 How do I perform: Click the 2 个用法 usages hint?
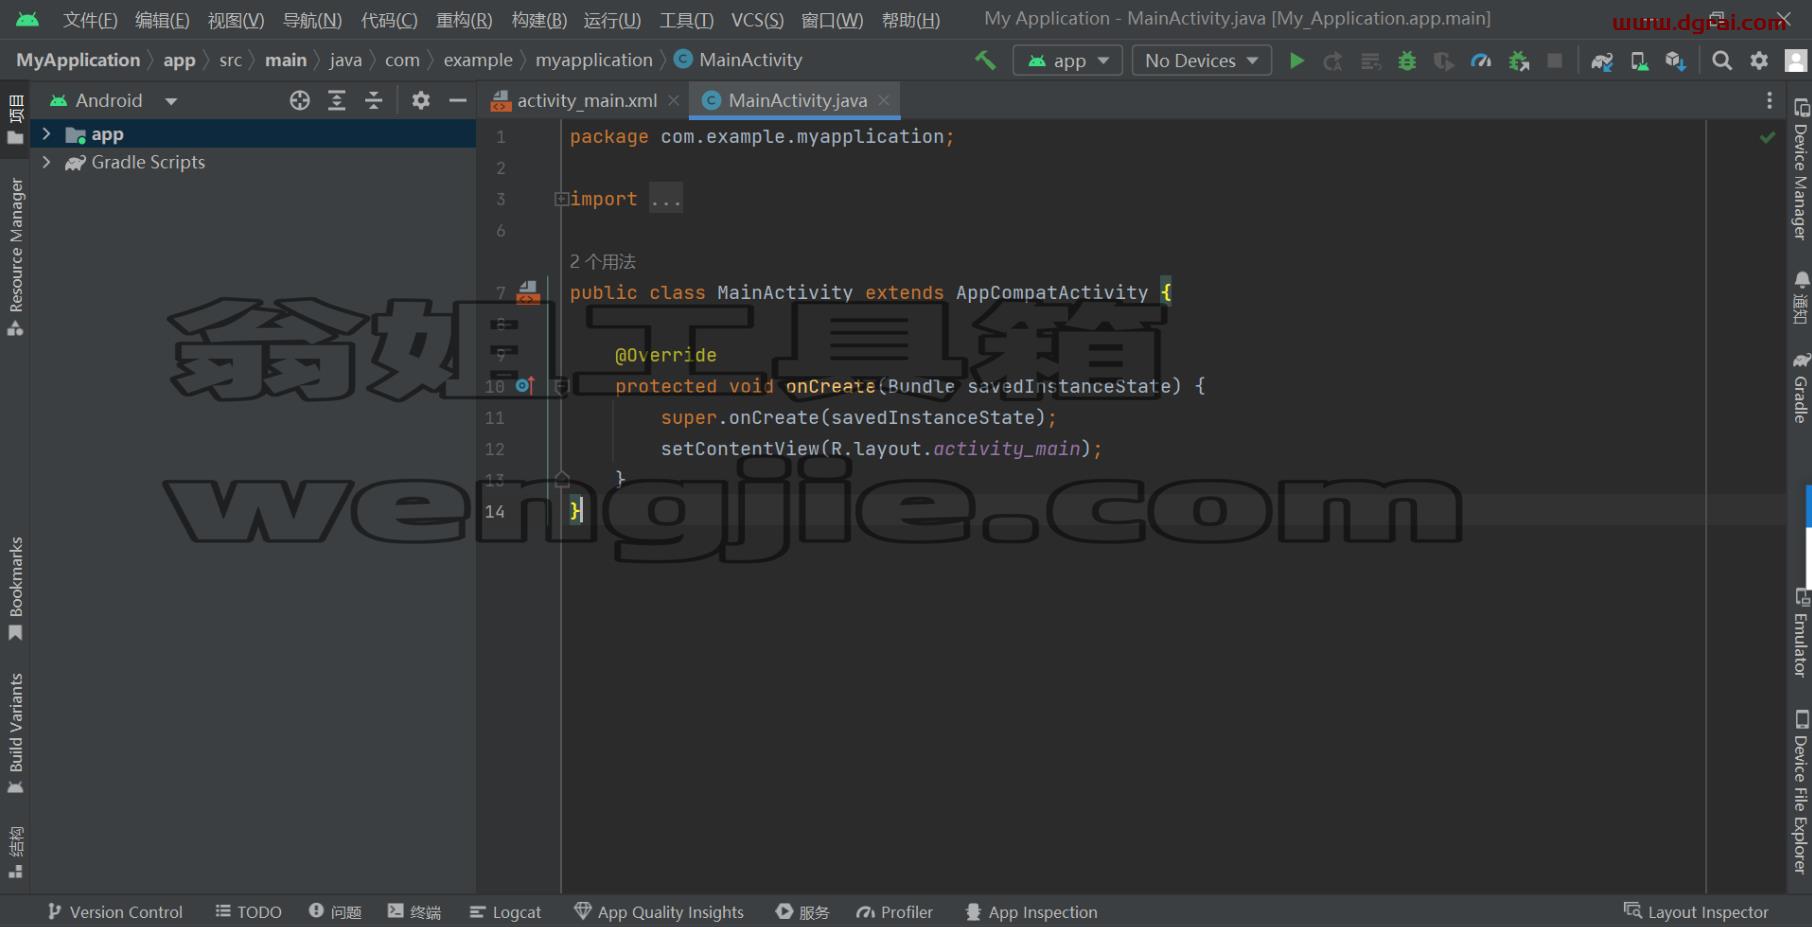602,262
